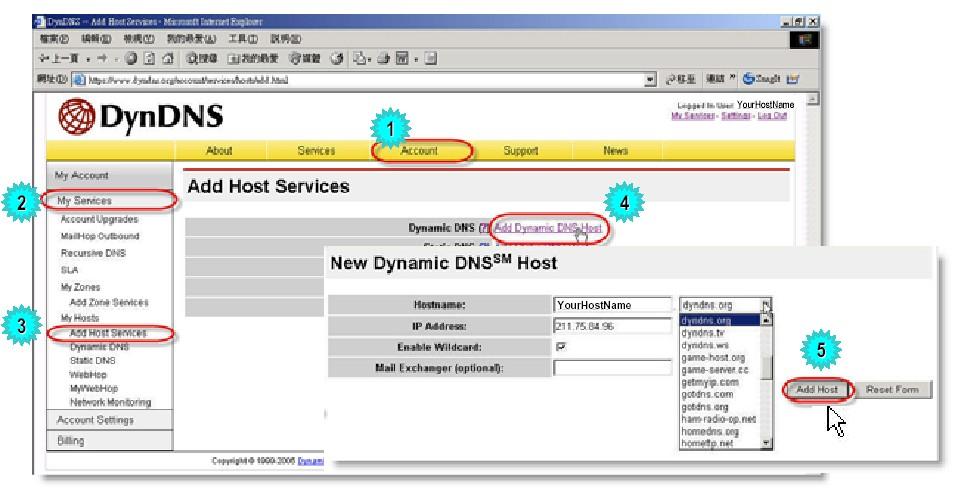Open the Favorites menu in menu bar
Image resolution: width=966 pixels, height=489 pixels.
[x=191, y=39]
